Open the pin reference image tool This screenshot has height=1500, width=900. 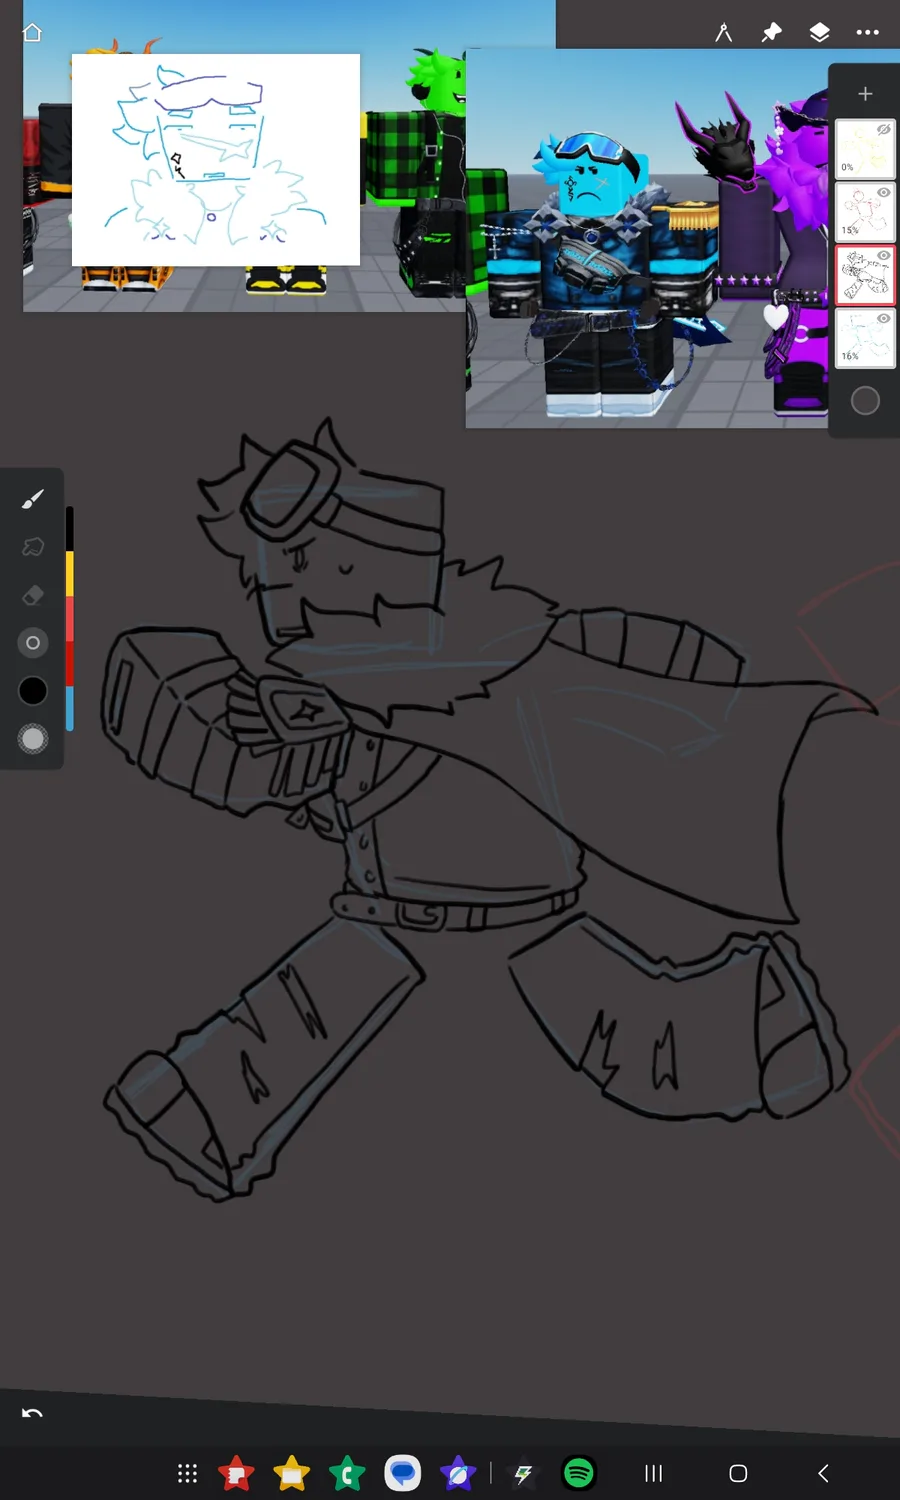point(772,33)
